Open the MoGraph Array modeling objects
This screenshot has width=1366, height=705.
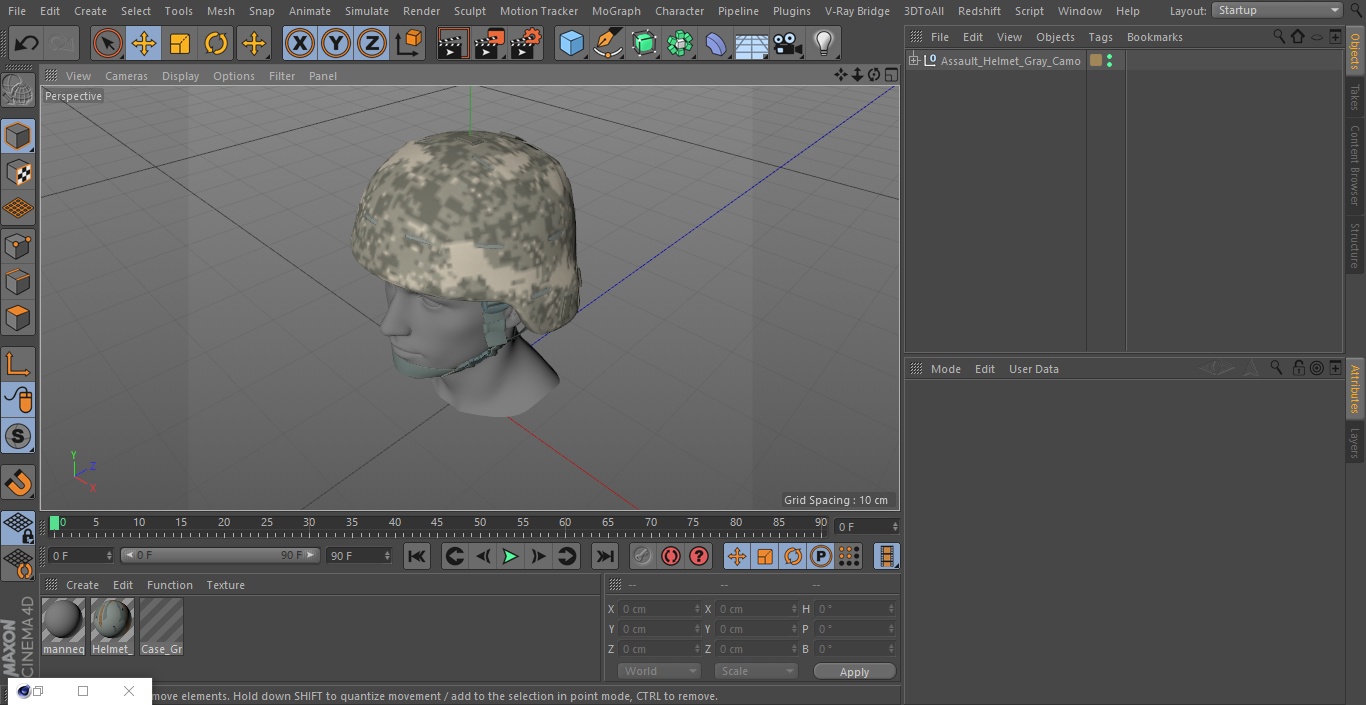[x=680, y=44]
